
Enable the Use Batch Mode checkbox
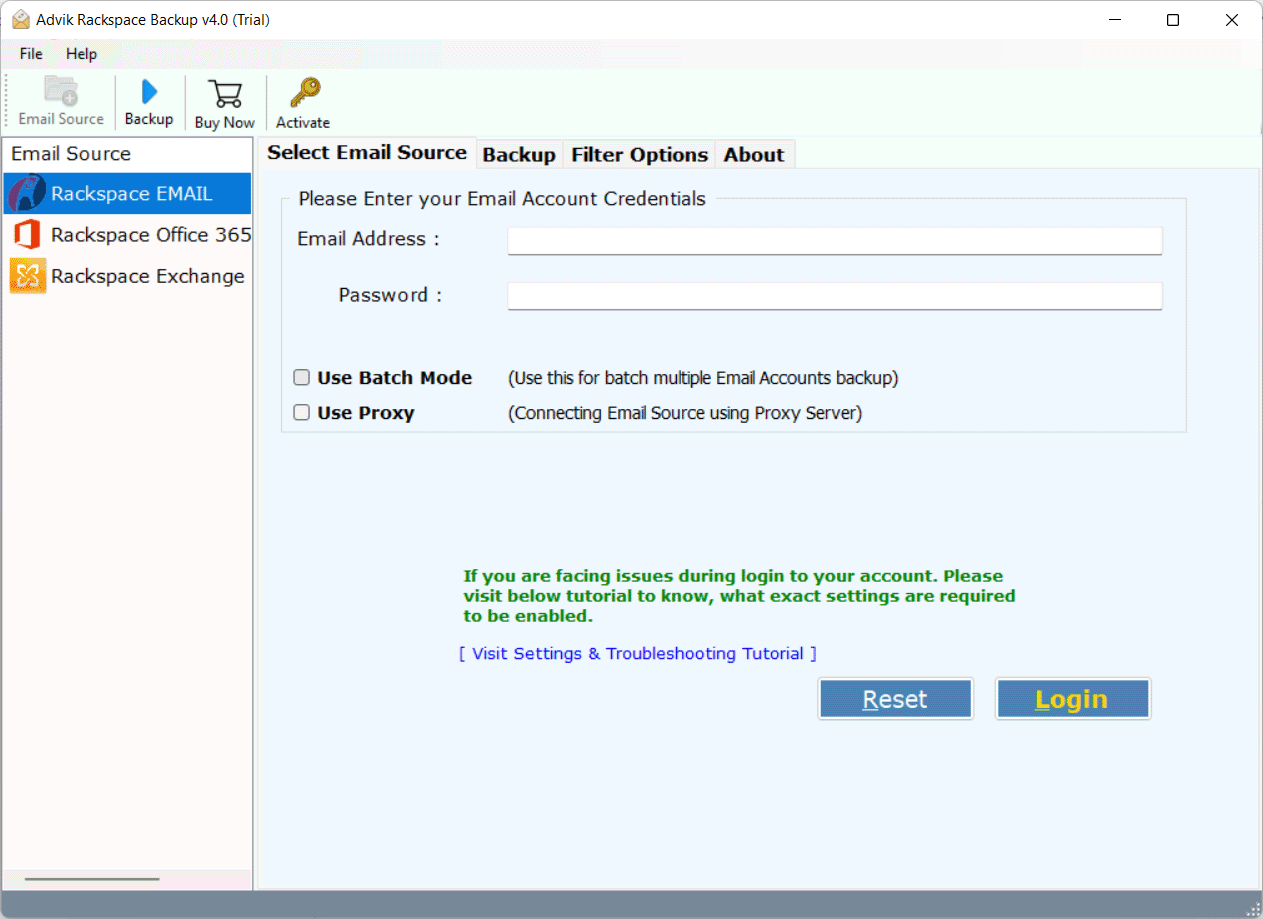click(x=301, y=377)
